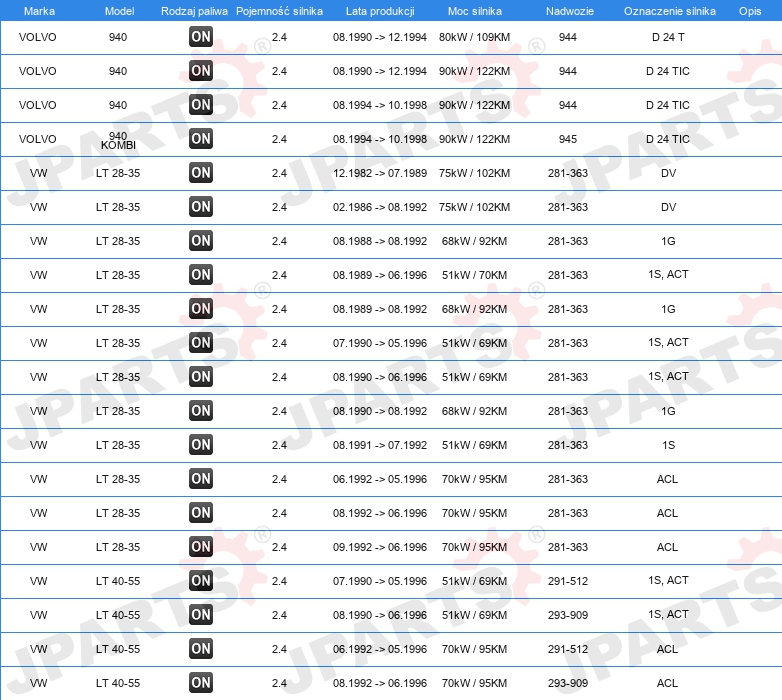Select ACL engine code in 09.1992 row
This screenshot has height=700, width=782.
(667, 547)
